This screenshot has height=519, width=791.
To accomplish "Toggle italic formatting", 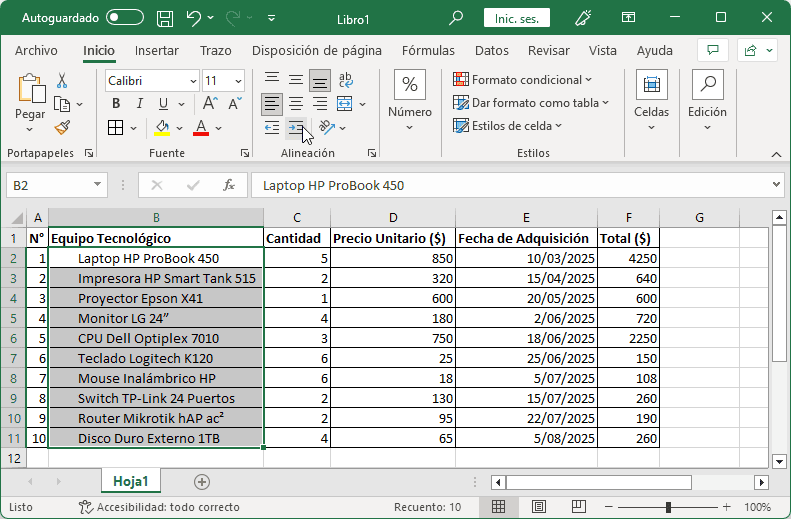I will click(x=138, y=103).
